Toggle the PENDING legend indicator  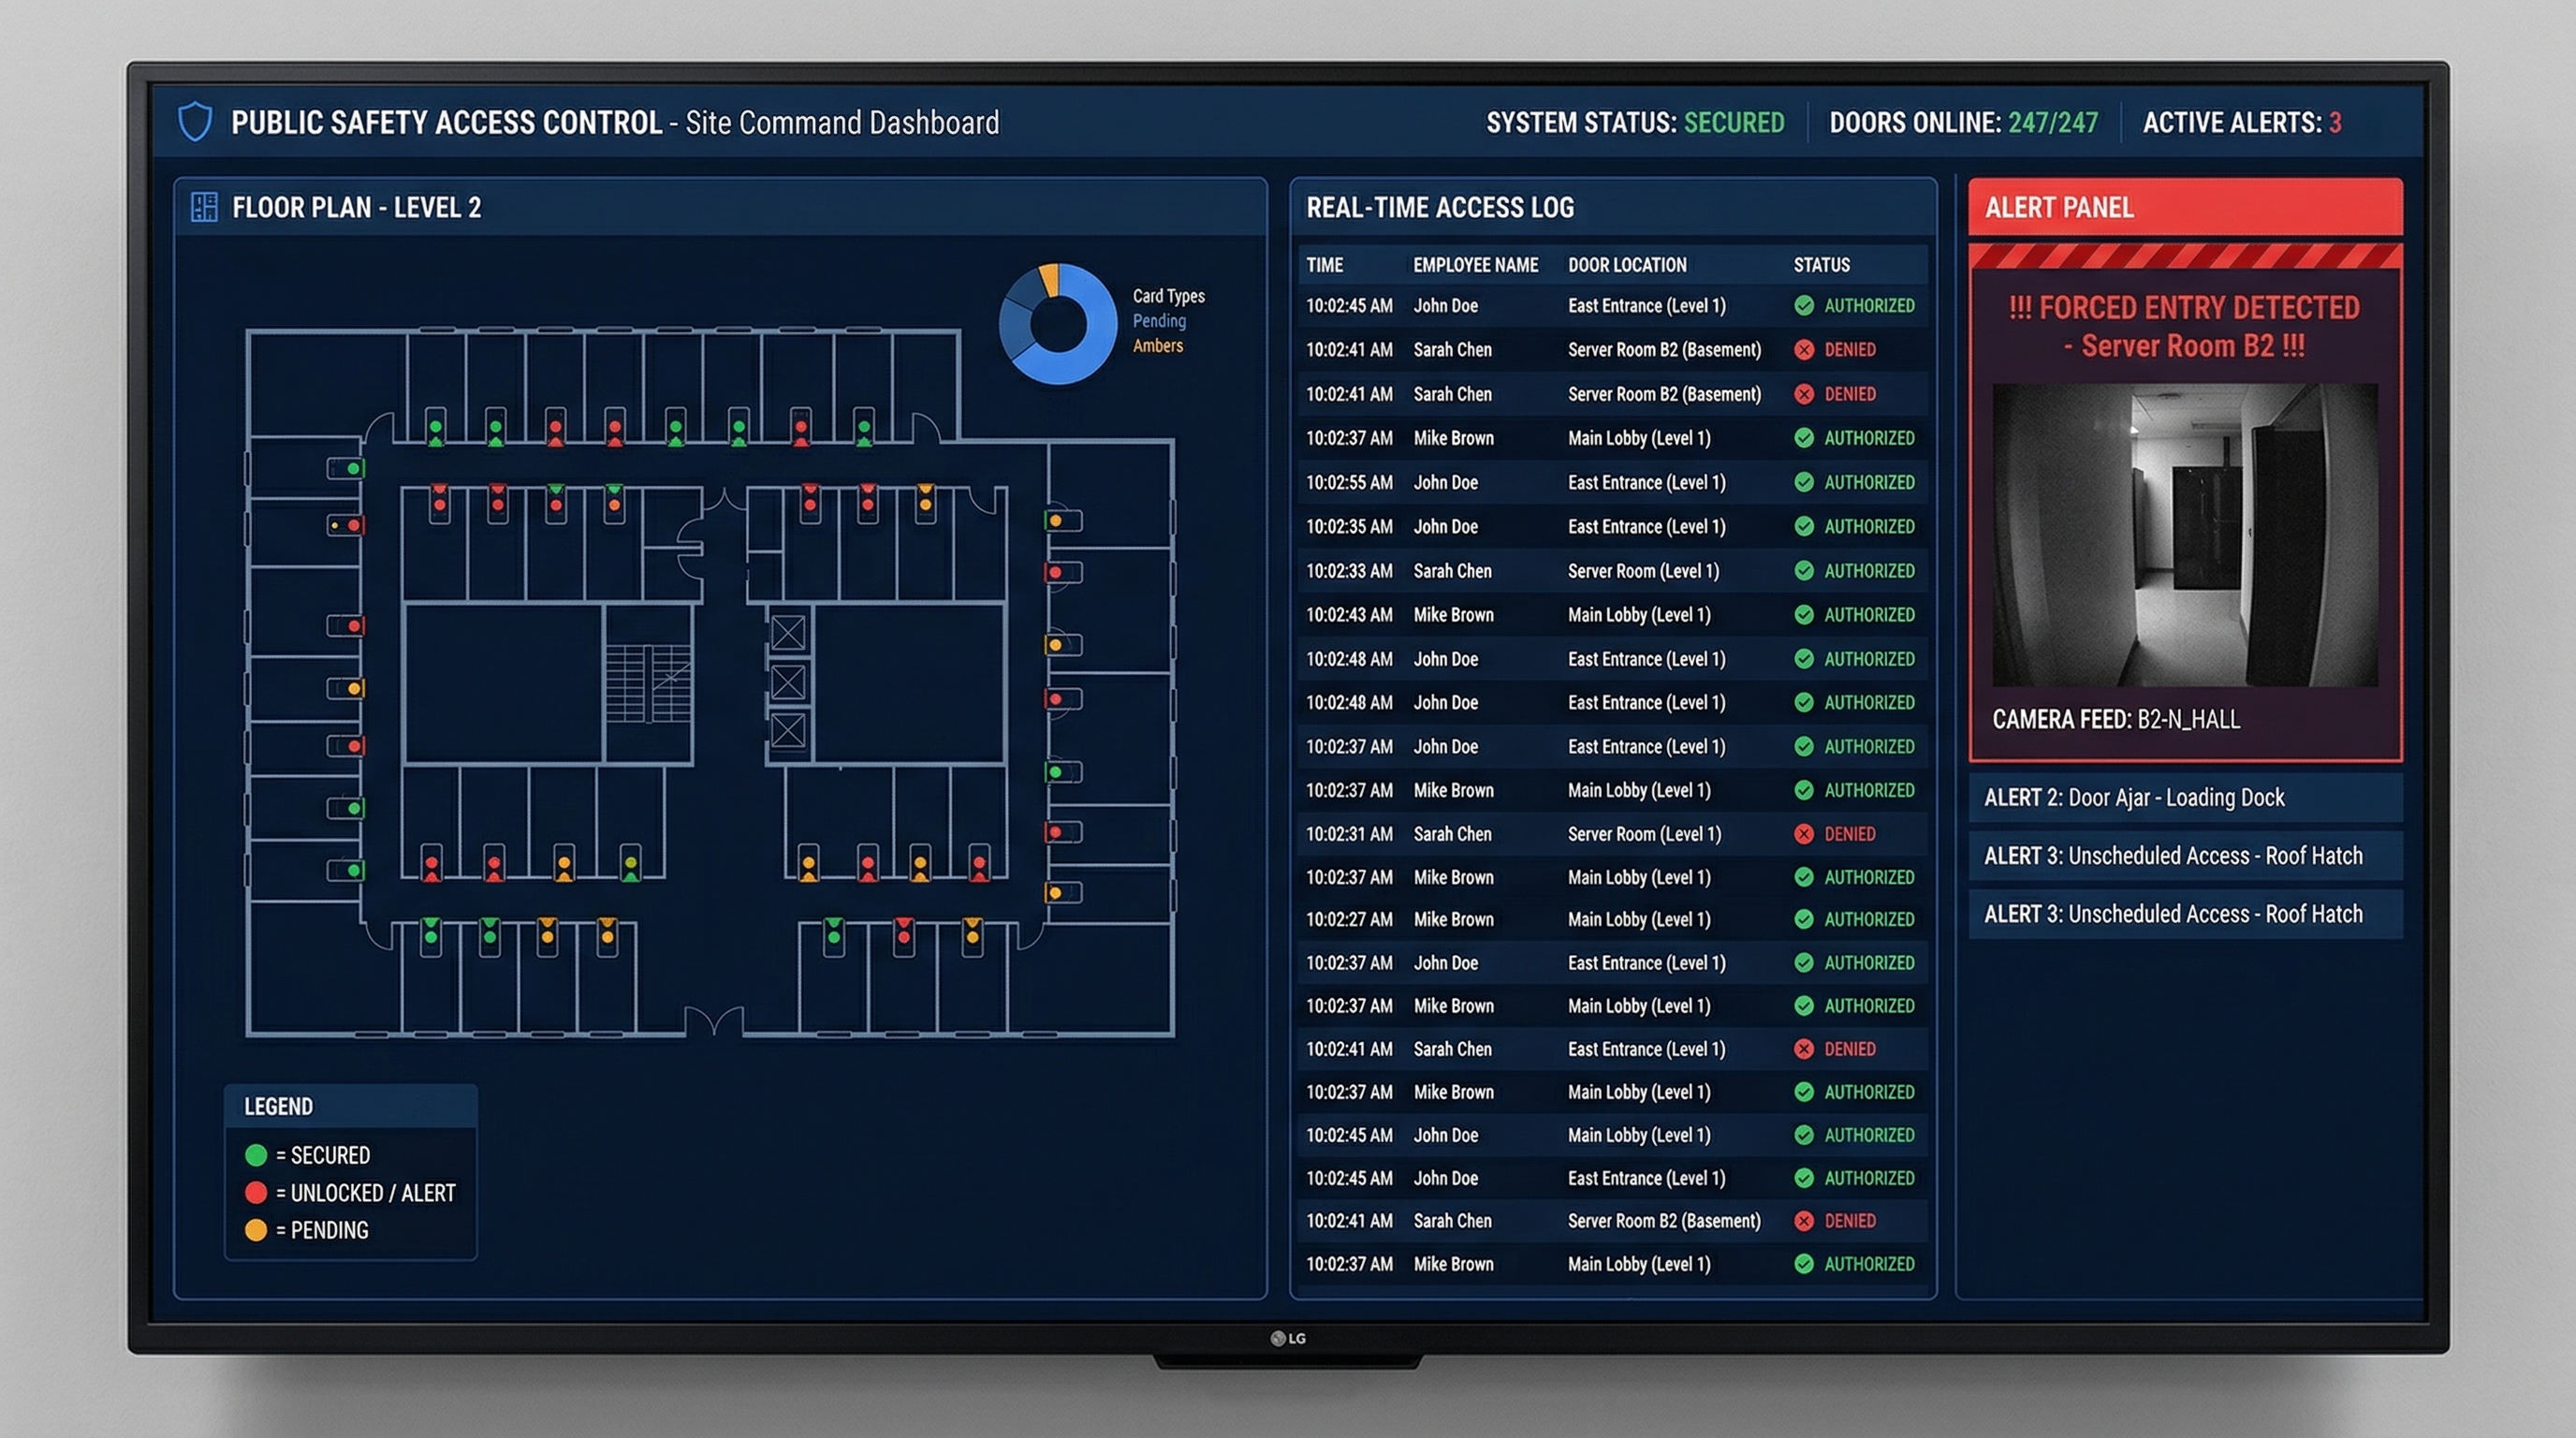[256, 1230]
